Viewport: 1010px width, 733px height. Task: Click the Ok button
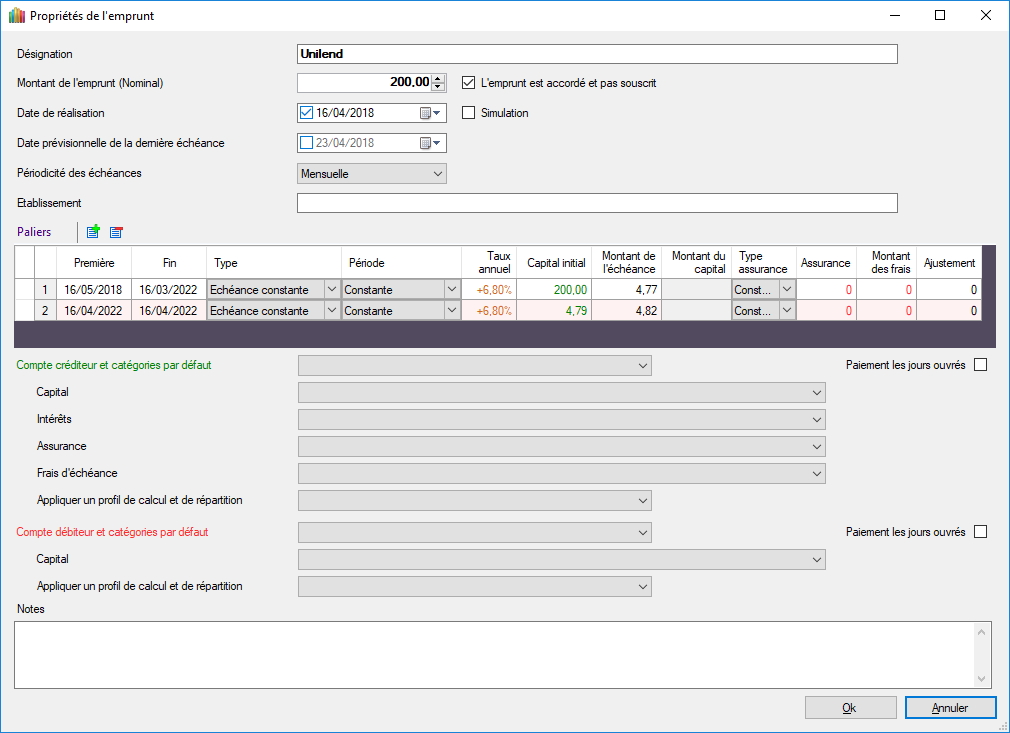850,708
